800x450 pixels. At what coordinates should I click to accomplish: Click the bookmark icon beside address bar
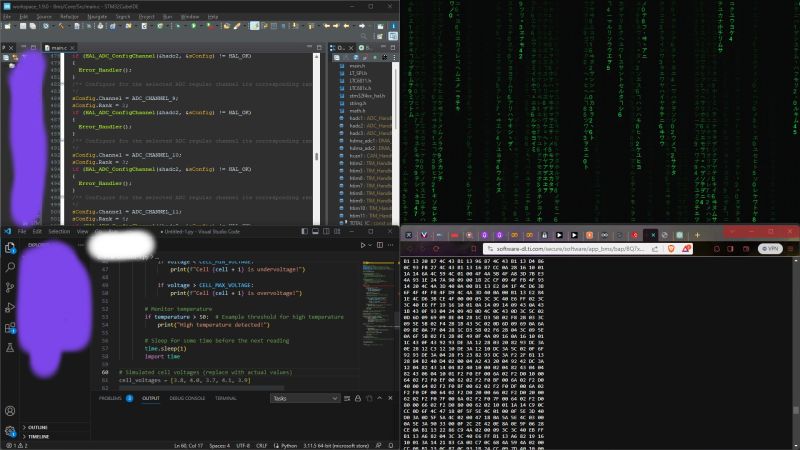(x=473, y=248)
